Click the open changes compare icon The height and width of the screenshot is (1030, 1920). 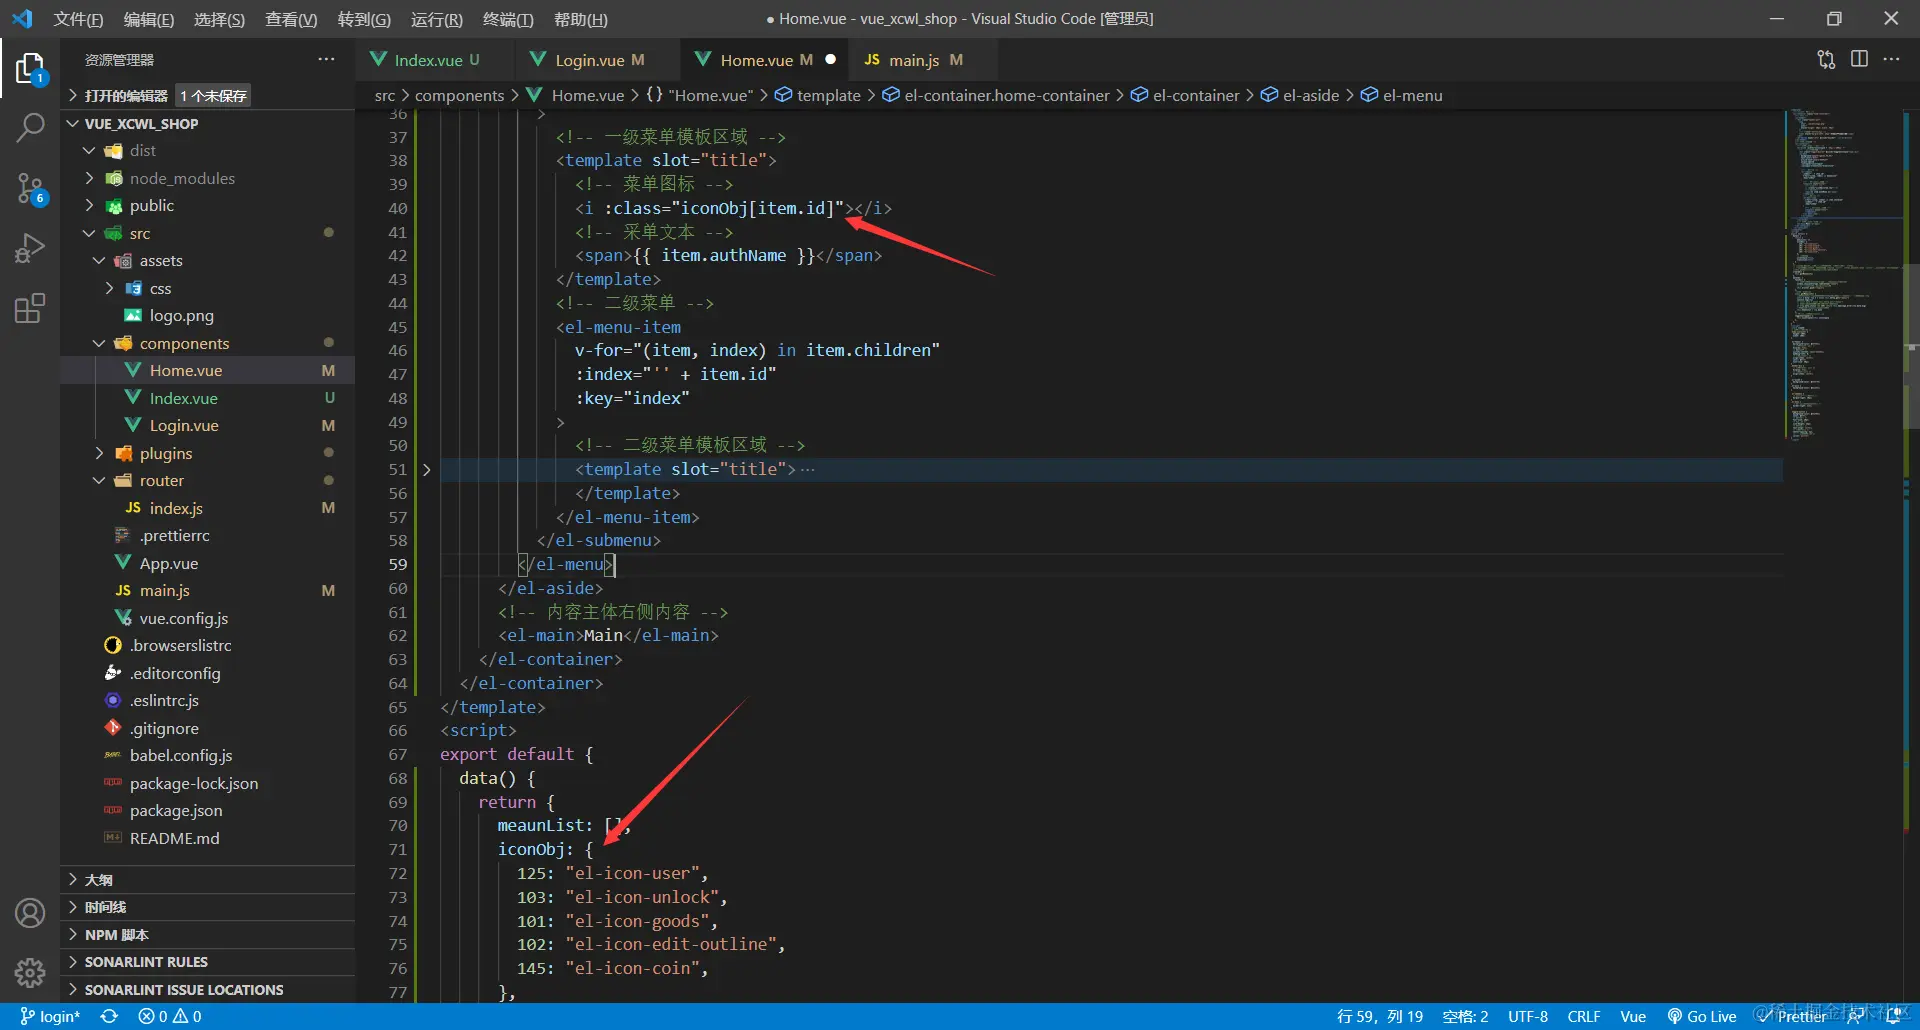point(1826,60)
